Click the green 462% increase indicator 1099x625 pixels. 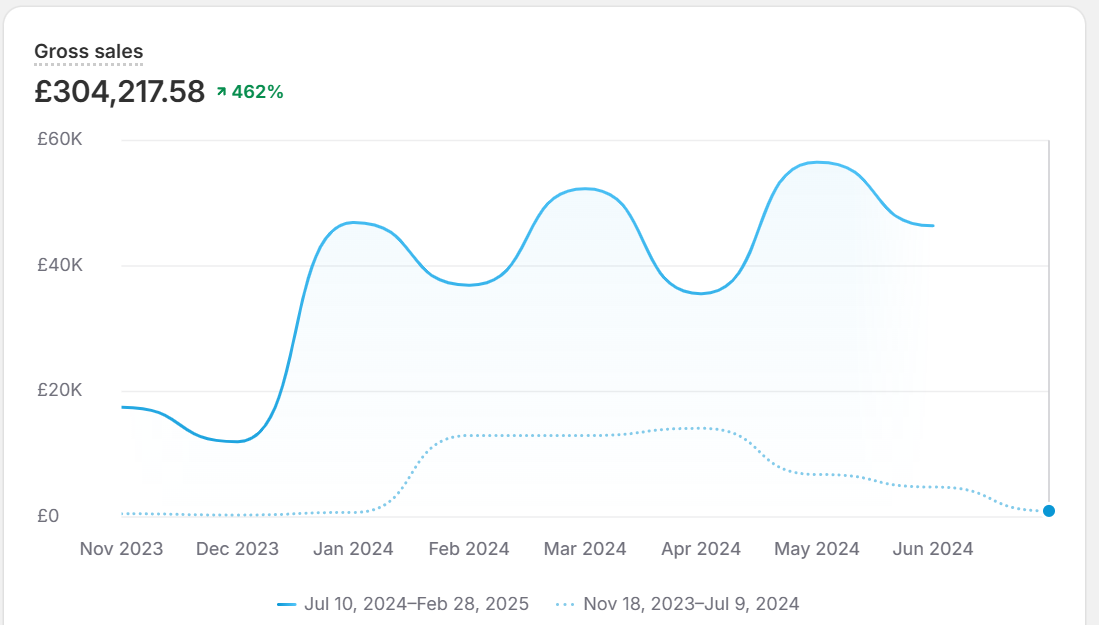click(x=250, y=92)
